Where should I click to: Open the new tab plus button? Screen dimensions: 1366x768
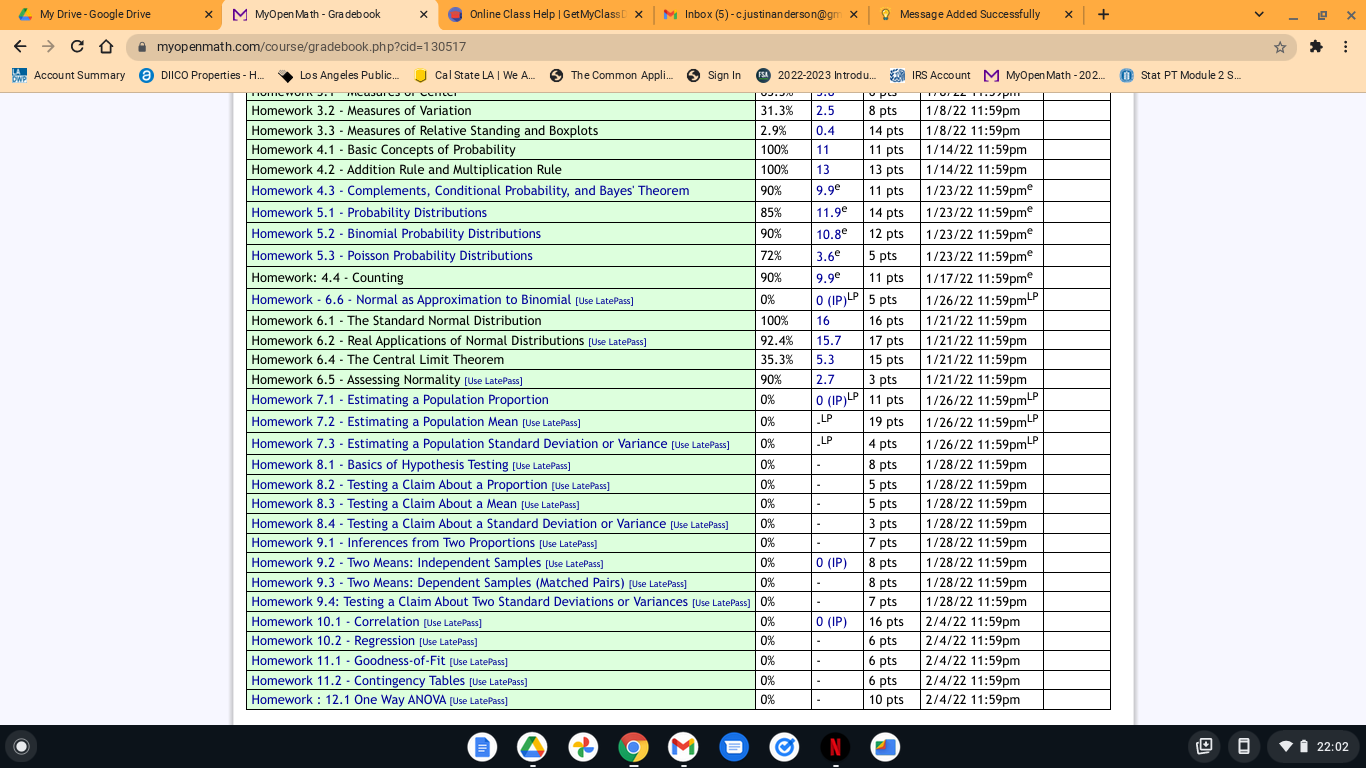pyautogui.click(x=1103, y=15)
